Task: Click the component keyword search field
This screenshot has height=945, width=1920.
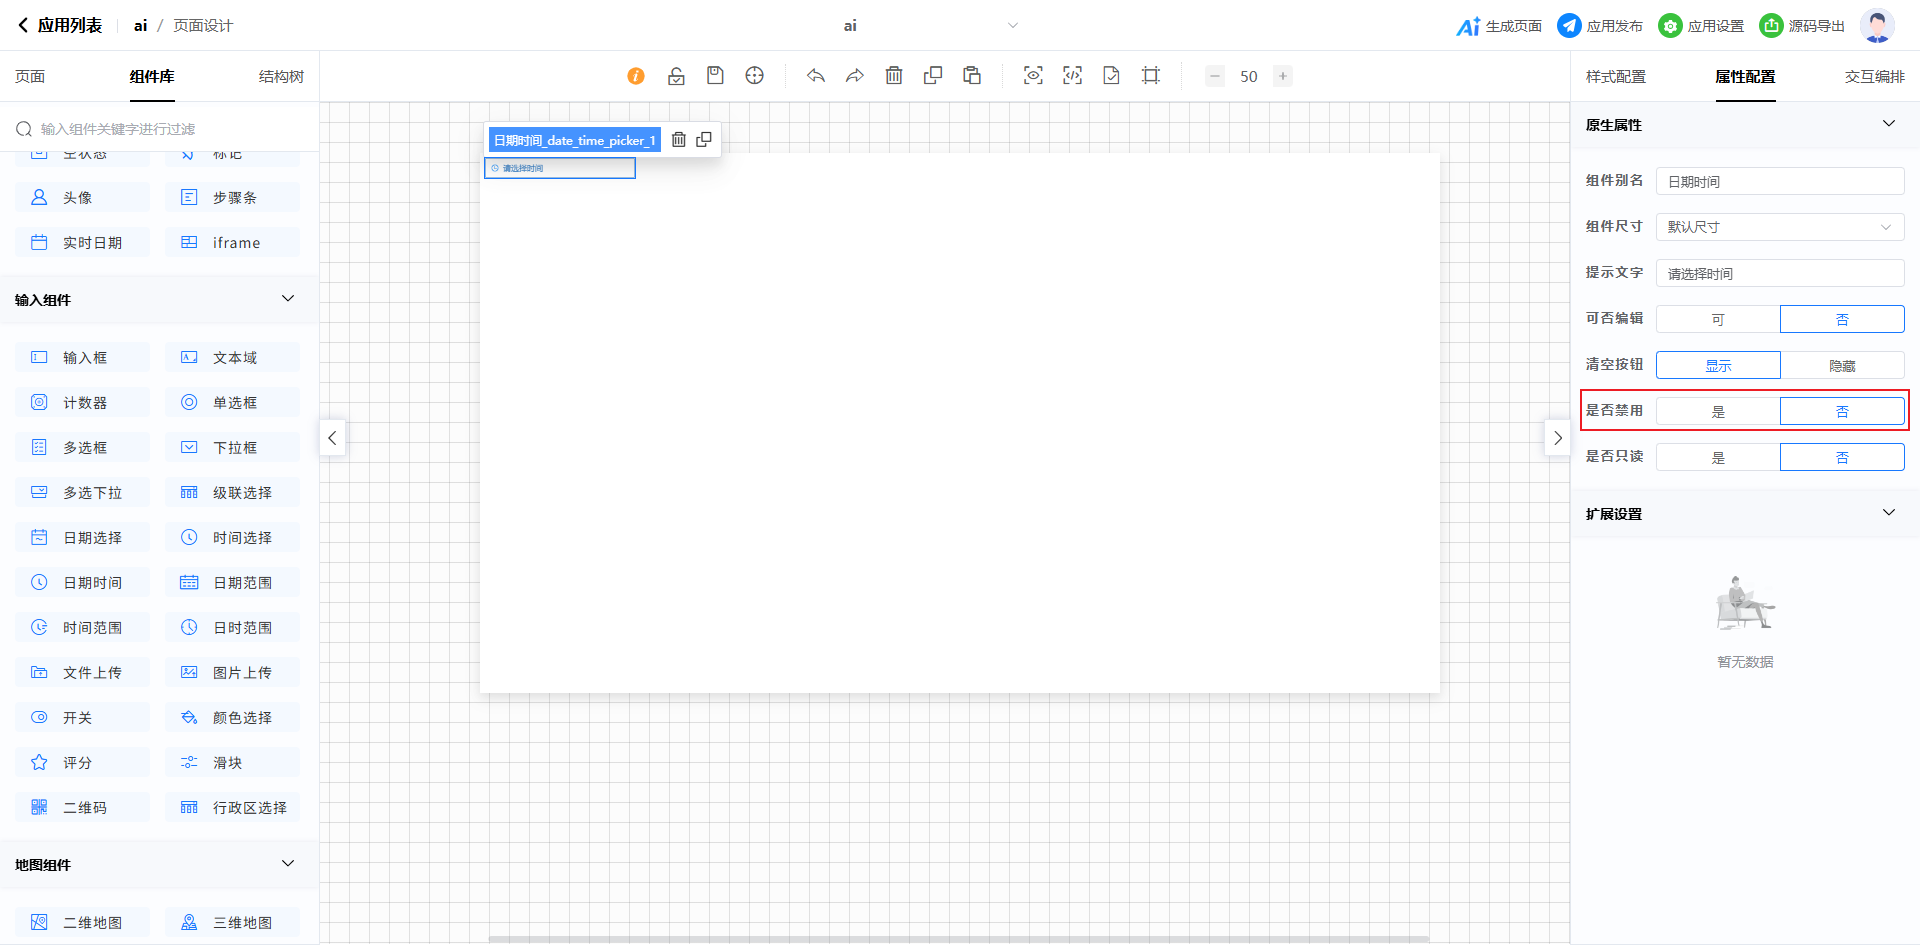Action: pos(165,129)
